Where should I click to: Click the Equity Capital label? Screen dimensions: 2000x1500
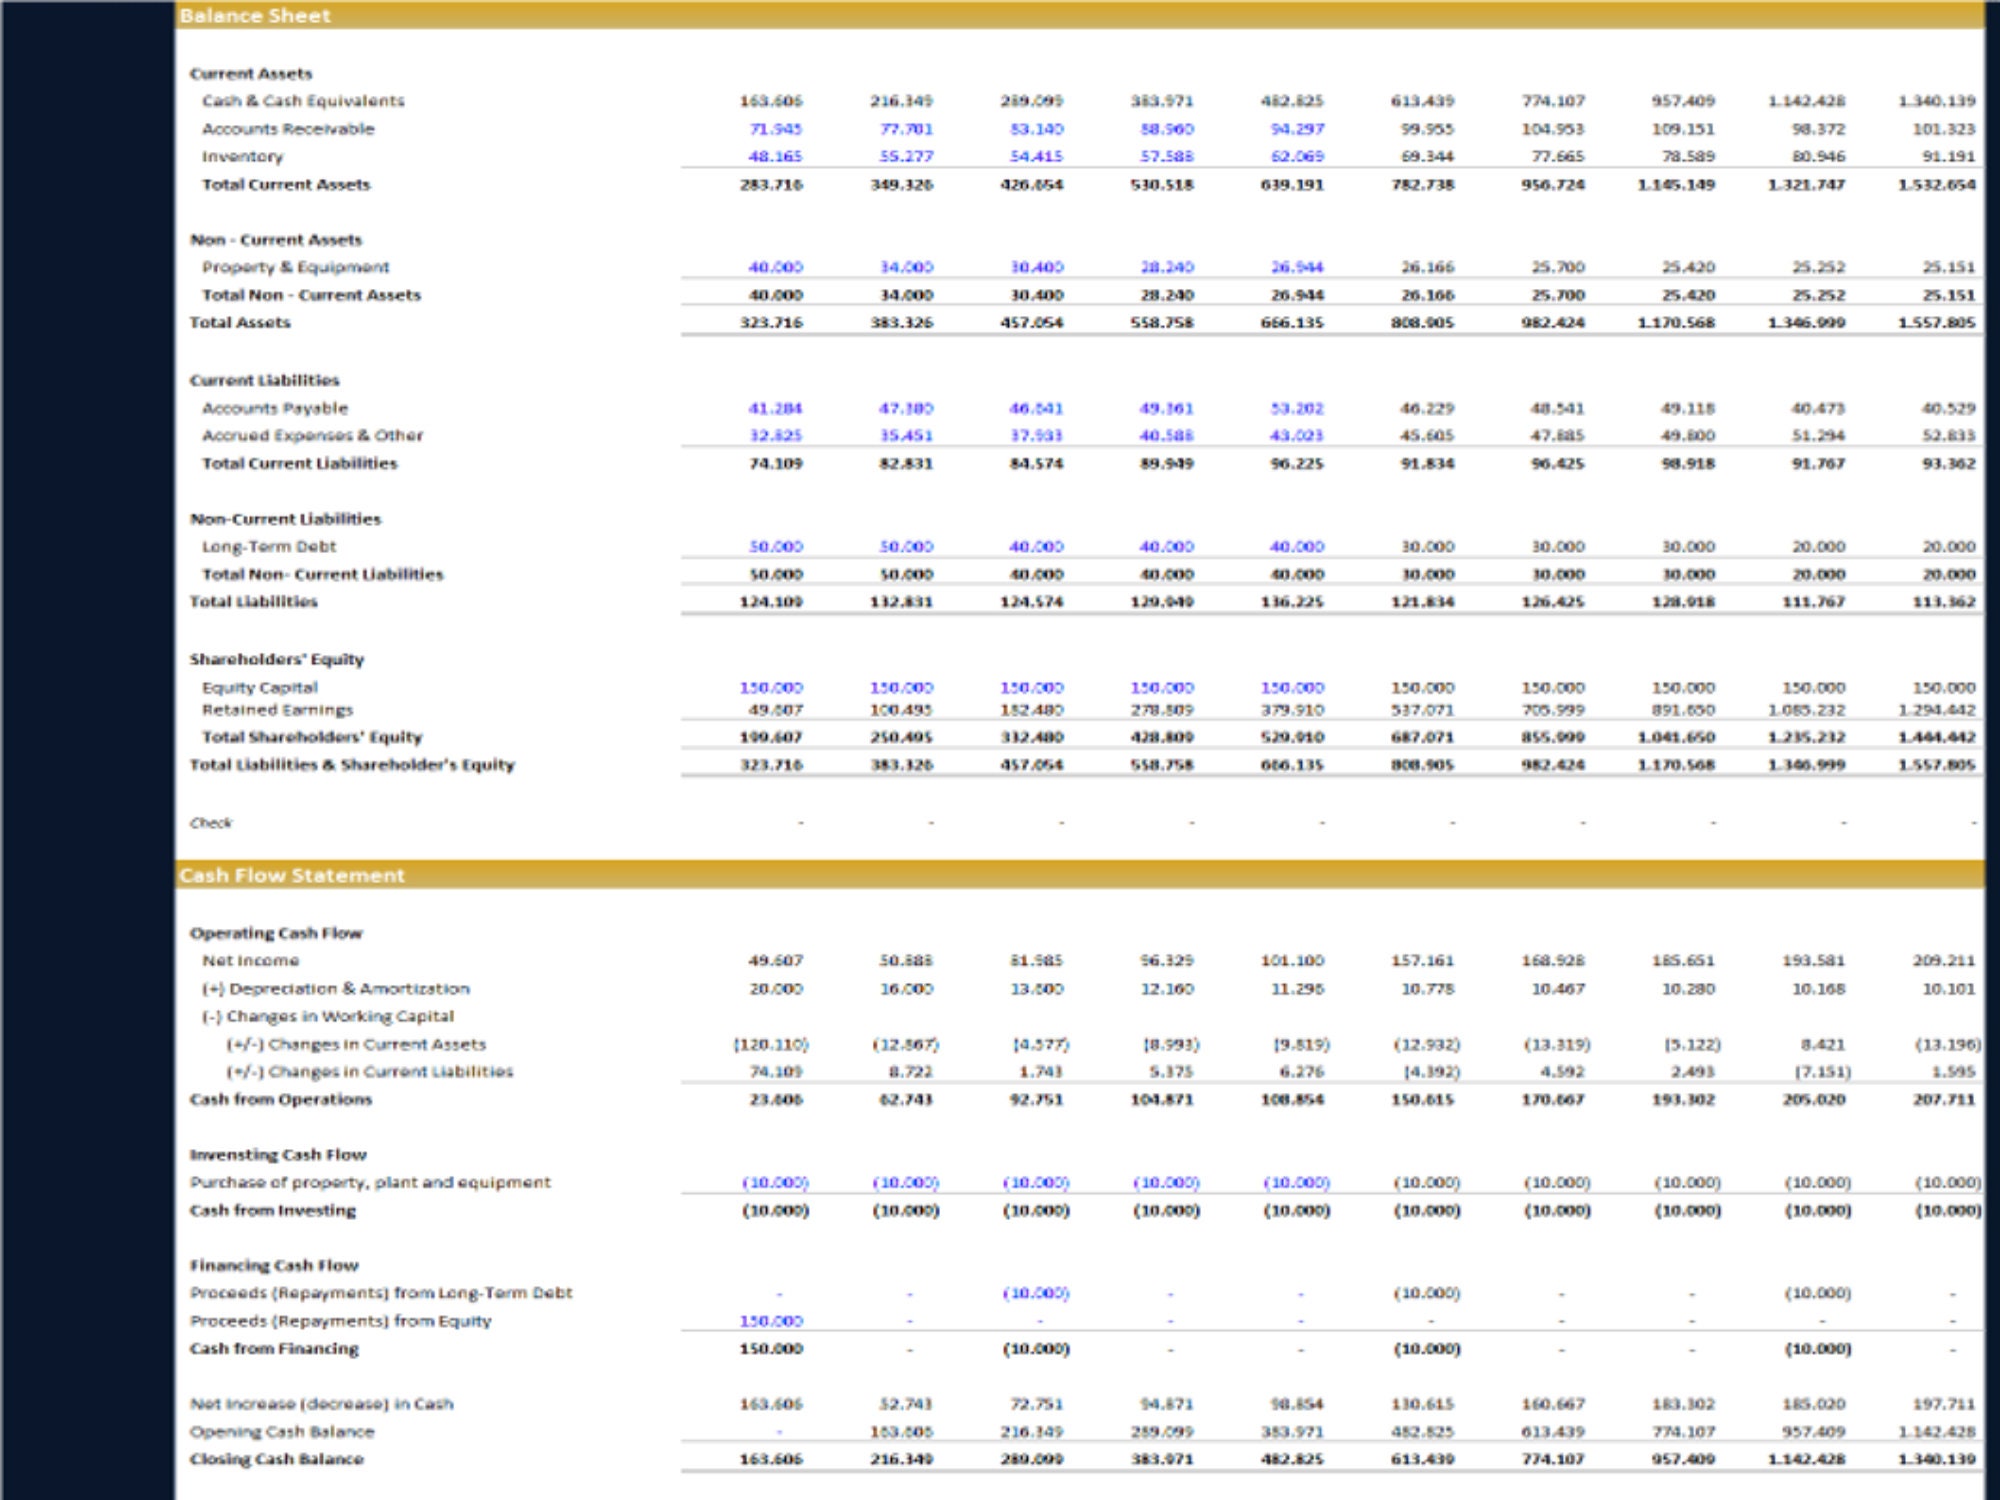pyautogui.click(x=260, y=687)
